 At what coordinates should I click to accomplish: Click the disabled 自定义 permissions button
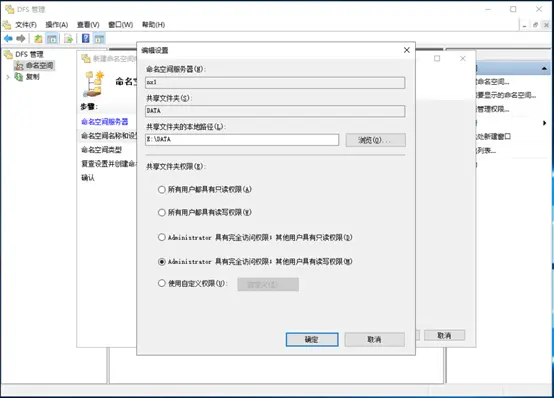point(268,285)
